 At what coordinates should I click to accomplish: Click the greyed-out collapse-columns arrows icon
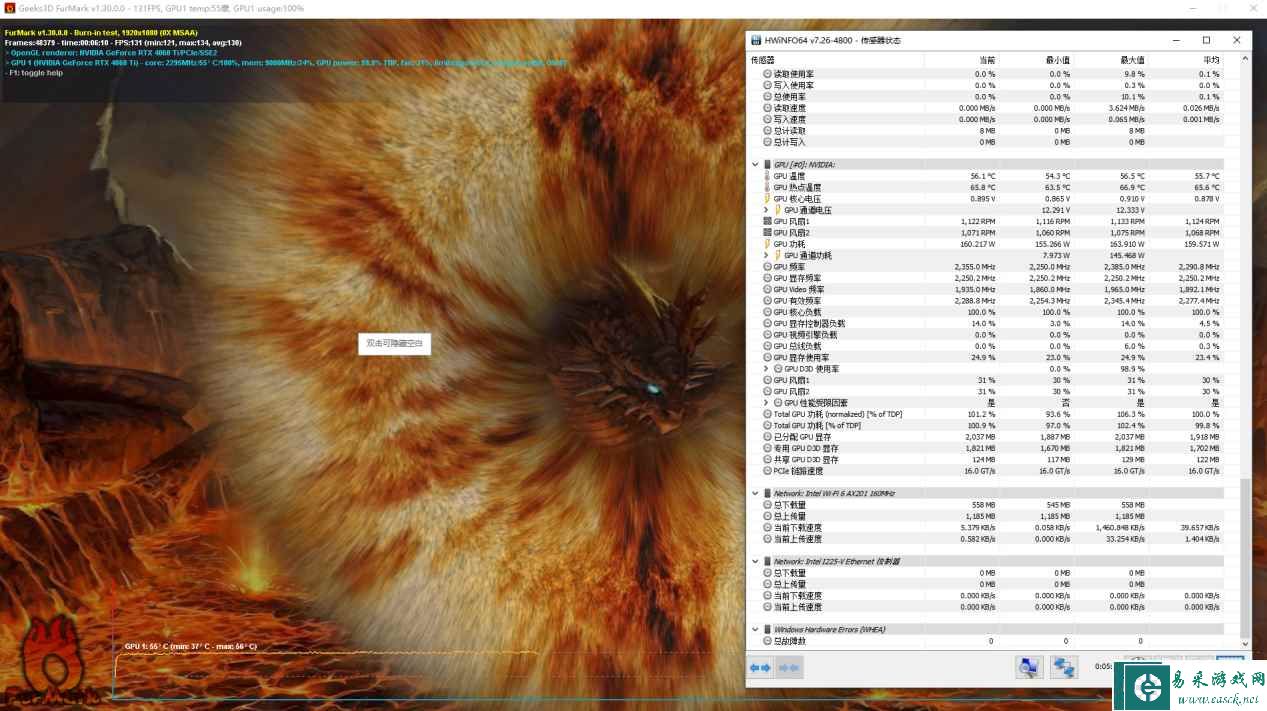(789, 668)
